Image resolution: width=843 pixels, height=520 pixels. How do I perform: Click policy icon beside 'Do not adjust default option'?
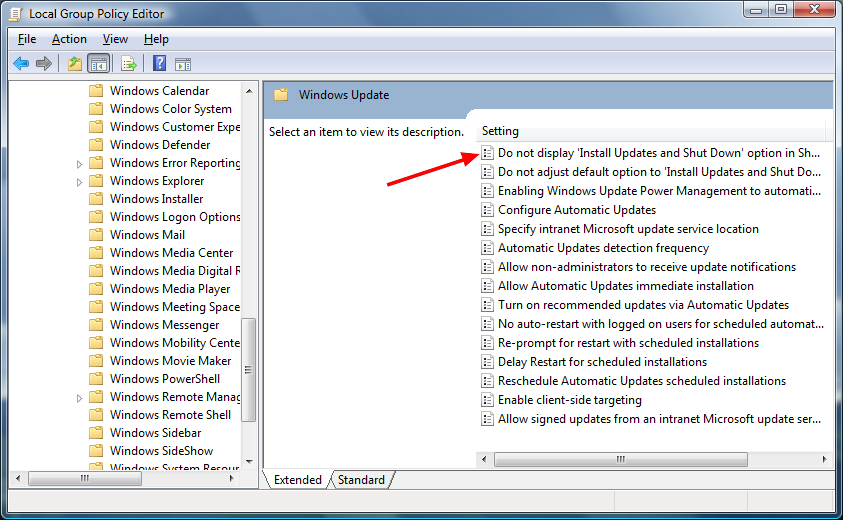click(487, 172)
